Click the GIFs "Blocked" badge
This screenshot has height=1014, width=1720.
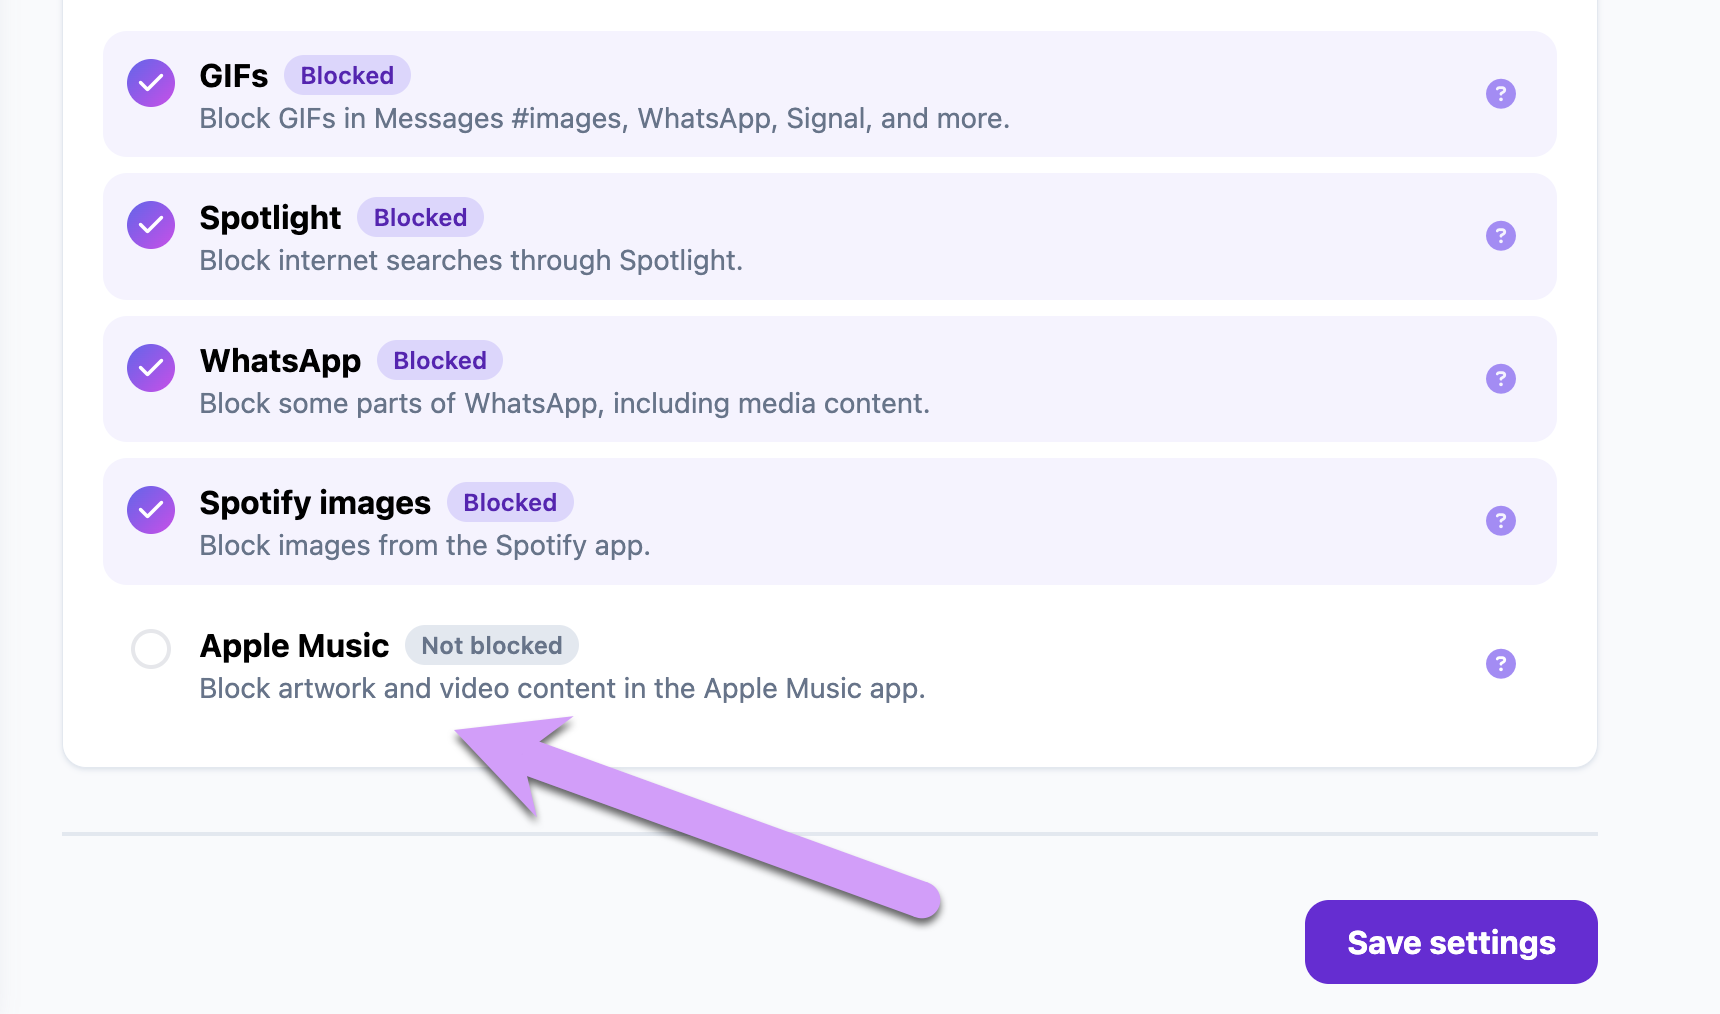point(347,76)
